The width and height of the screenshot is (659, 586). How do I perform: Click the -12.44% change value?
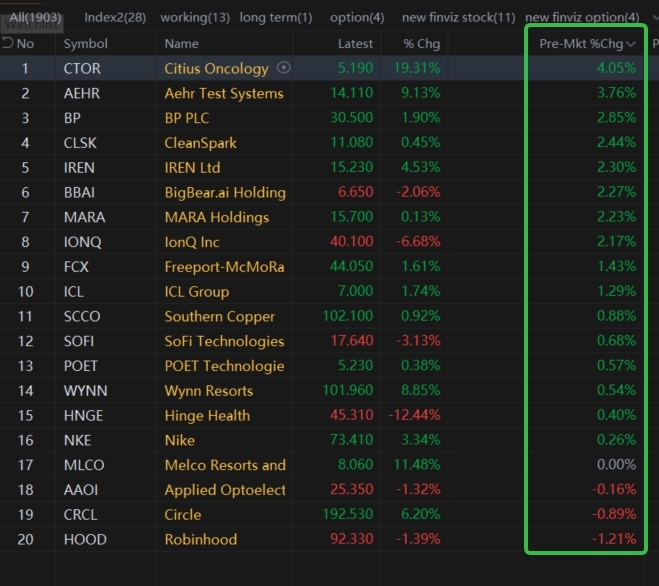click(x=414, y=415)
